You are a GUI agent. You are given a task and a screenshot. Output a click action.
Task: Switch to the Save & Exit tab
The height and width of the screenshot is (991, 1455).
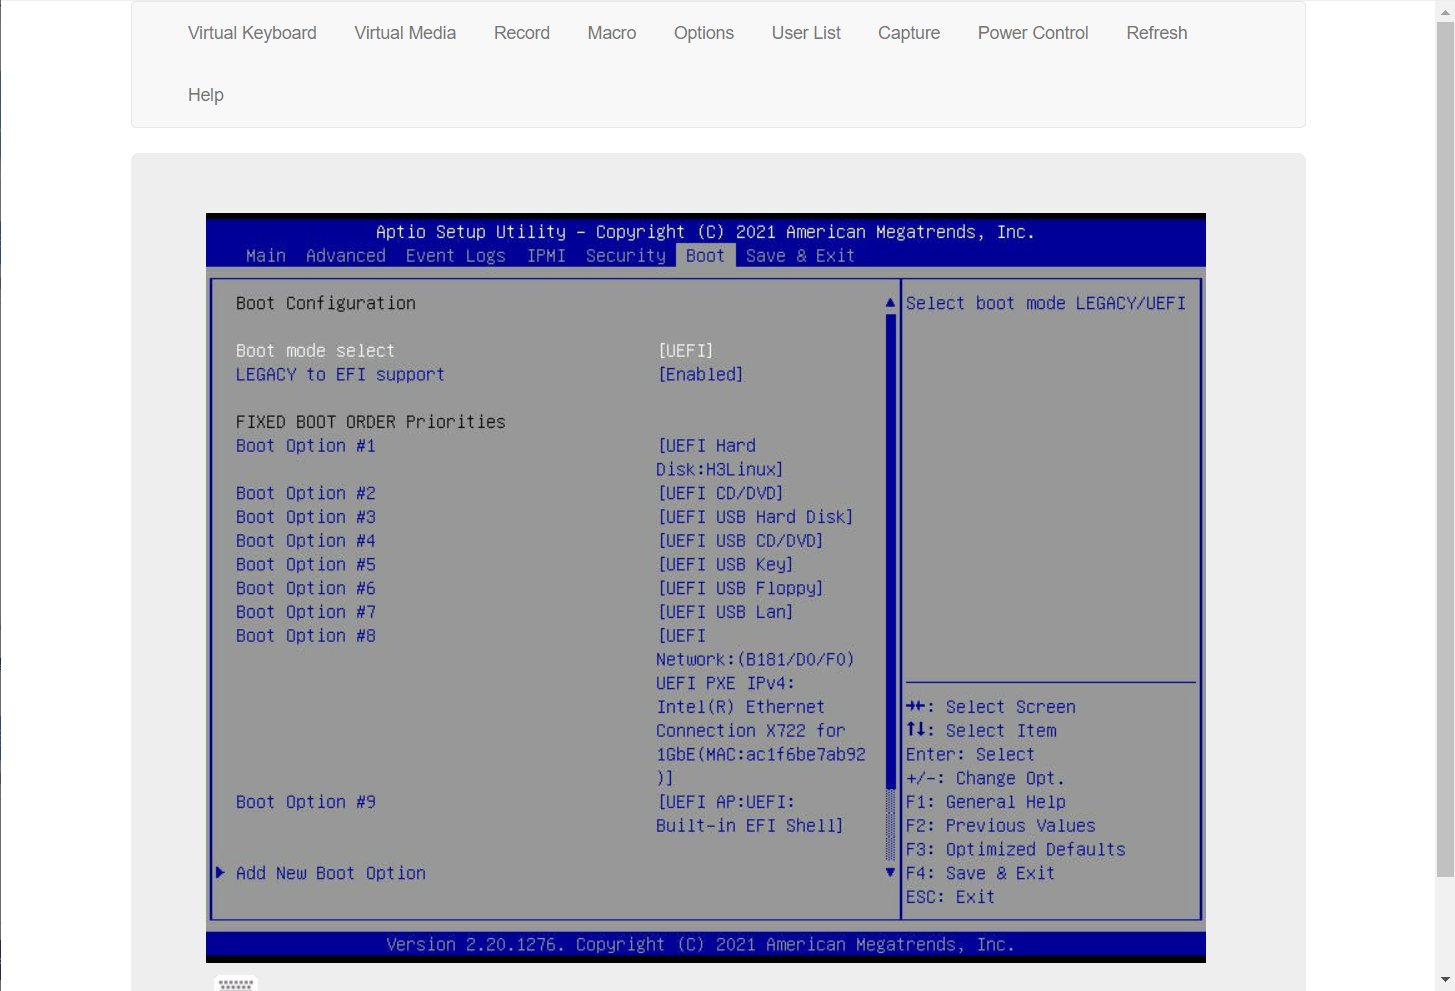pyautogui.click(x=800, y=256)
